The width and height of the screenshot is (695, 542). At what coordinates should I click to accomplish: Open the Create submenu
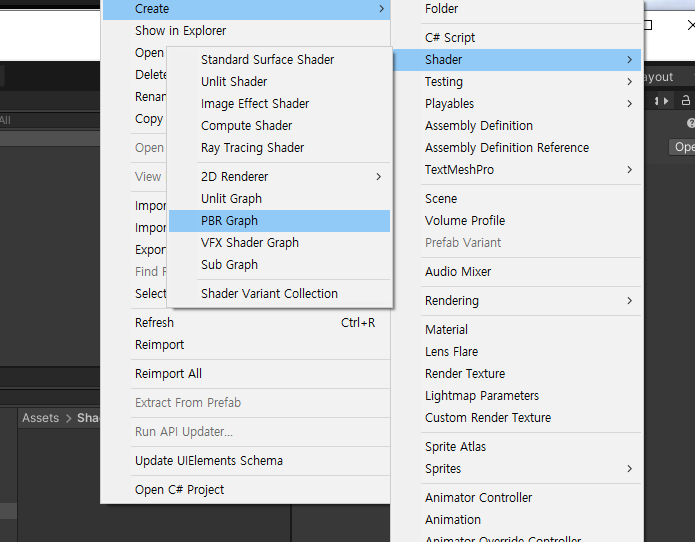[246, 9]
